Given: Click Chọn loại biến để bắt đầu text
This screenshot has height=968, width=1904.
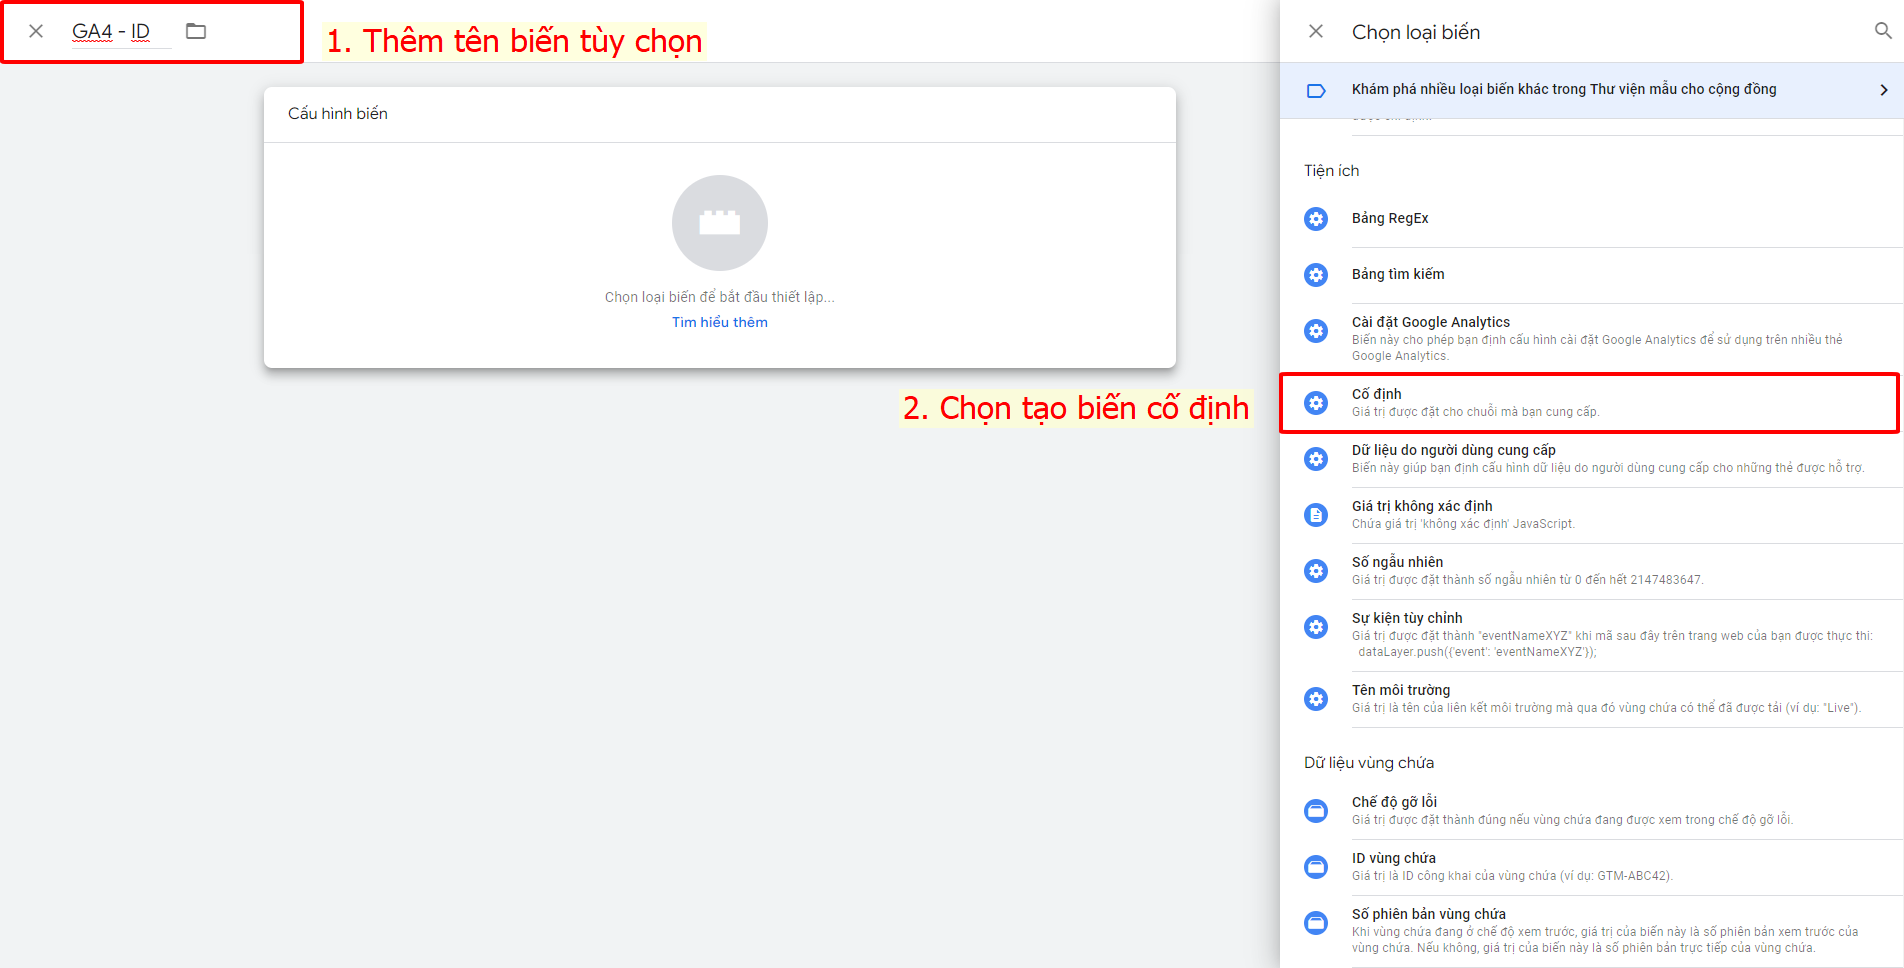Looking at the screenshot, I should coord(720,297).
